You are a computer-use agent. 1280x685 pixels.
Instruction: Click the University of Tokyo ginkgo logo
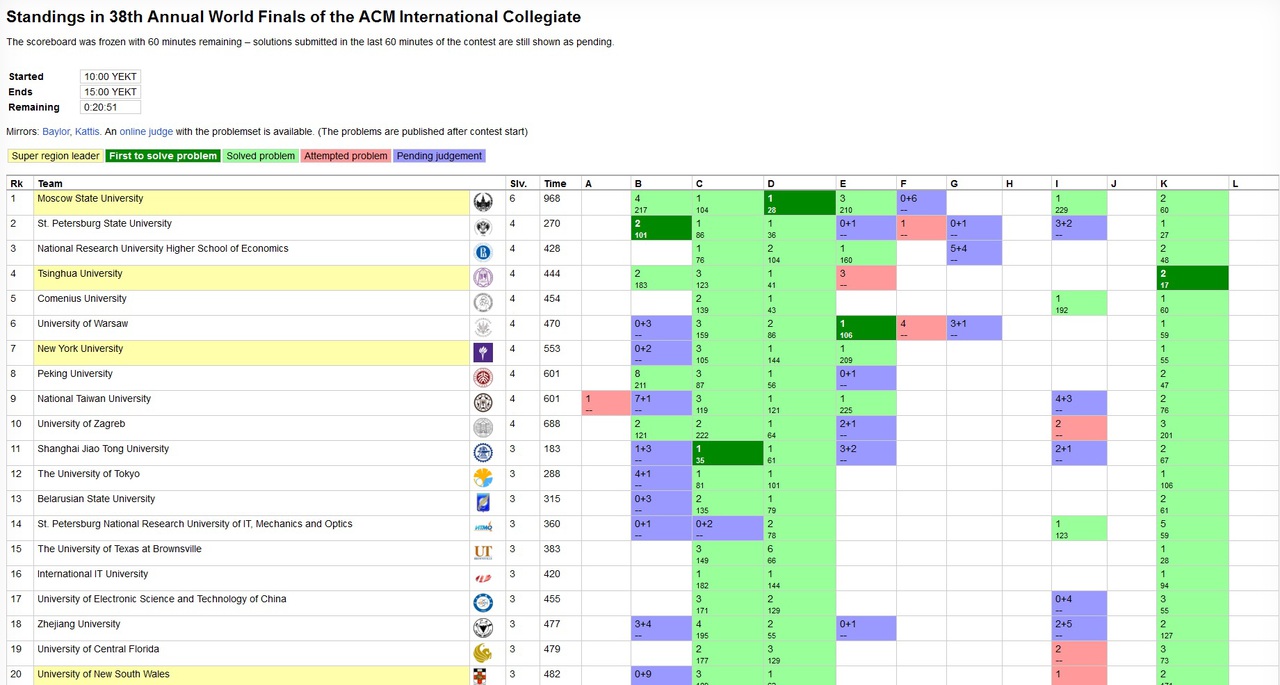(x=483, y=478)
